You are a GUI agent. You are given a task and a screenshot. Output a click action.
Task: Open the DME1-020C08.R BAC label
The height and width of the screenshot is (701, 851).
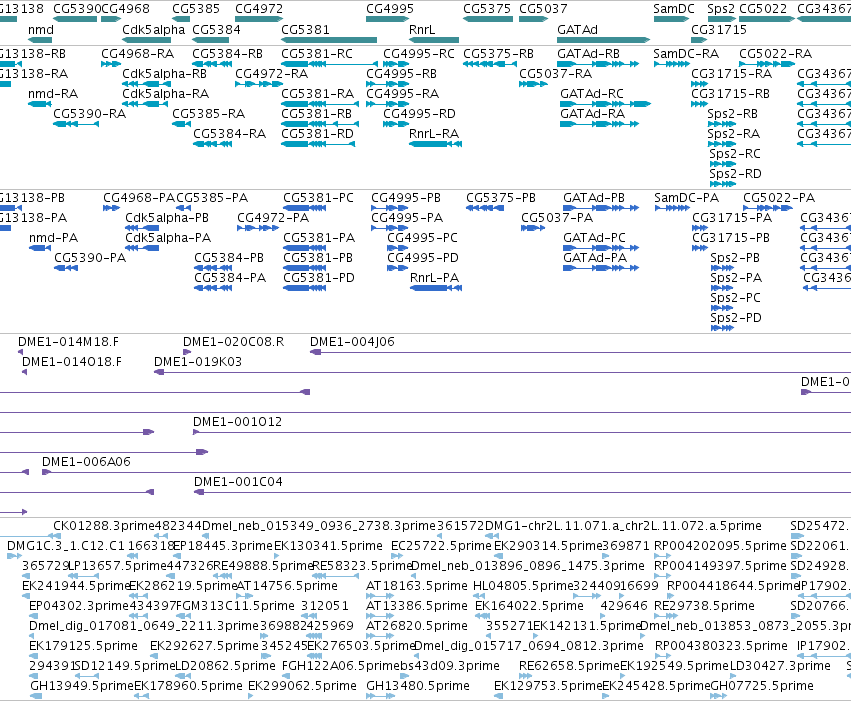(233, 342)
